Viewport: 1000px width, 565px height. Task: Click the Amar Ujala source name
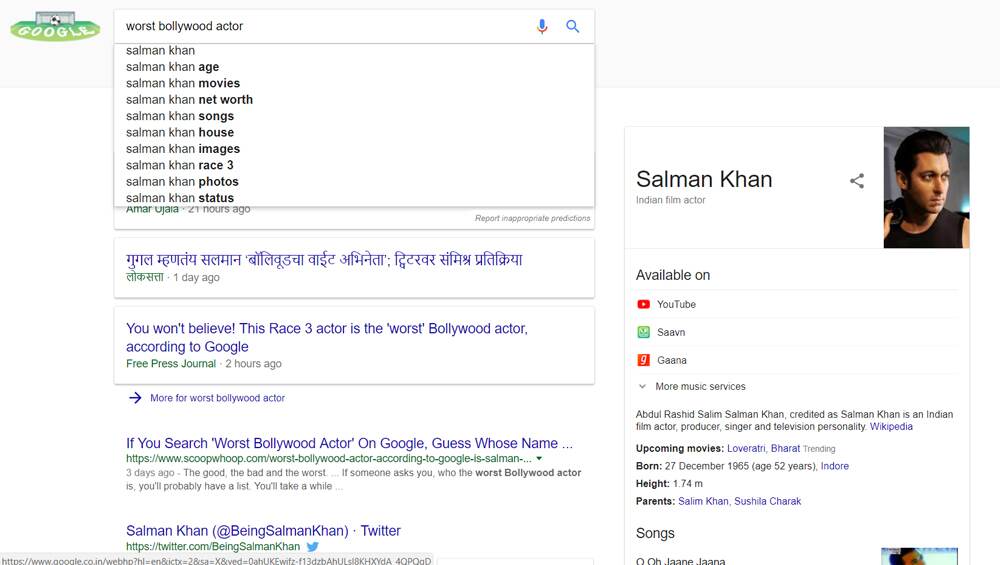[x=152, y=209]
